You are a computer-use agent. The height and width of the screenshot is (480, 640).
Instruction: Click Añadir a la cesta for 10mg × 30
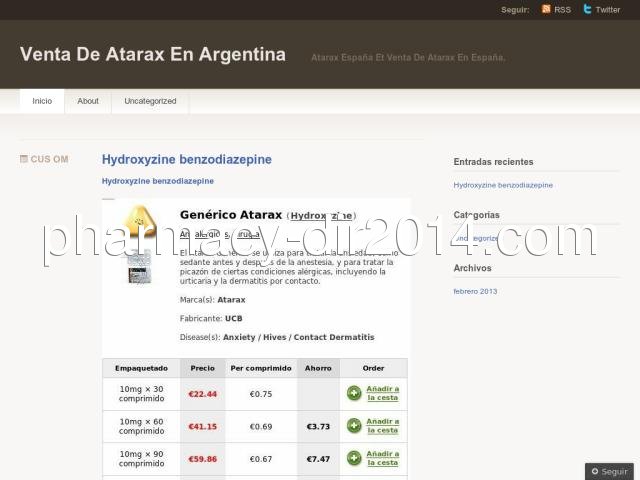(382, 393)
